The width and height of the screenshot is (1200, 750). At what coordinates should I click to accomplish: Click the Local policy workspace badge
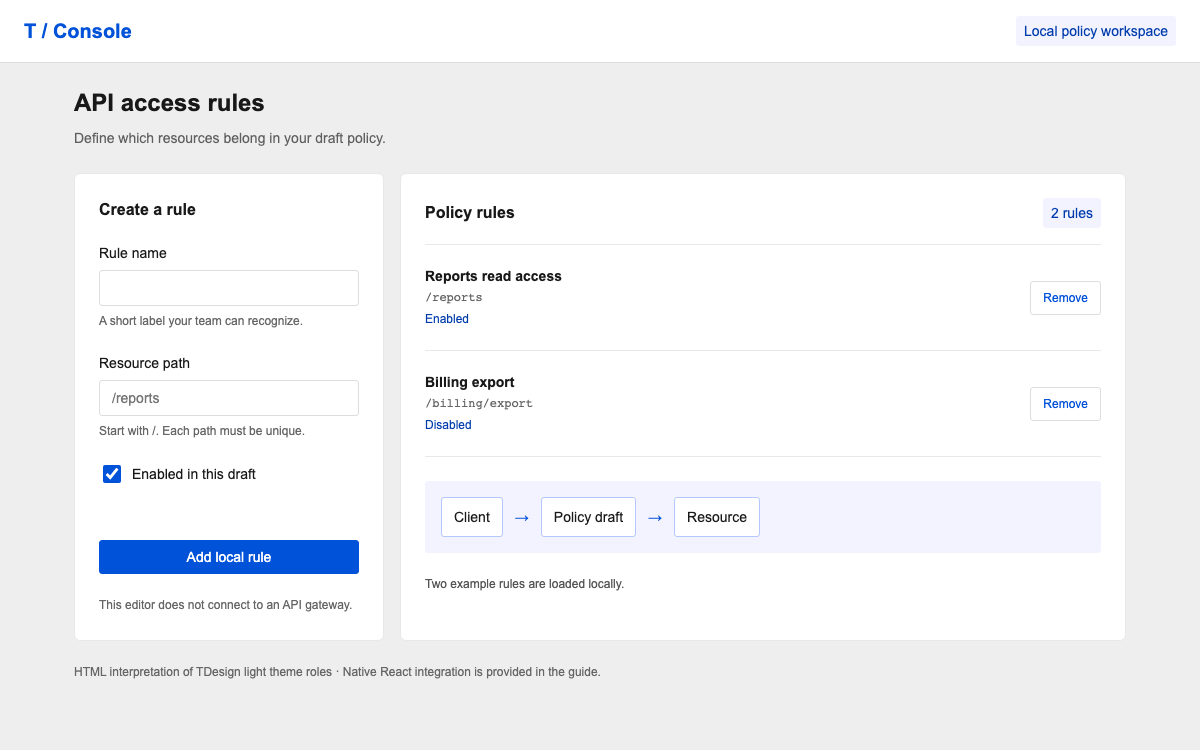pos(1096,31)
